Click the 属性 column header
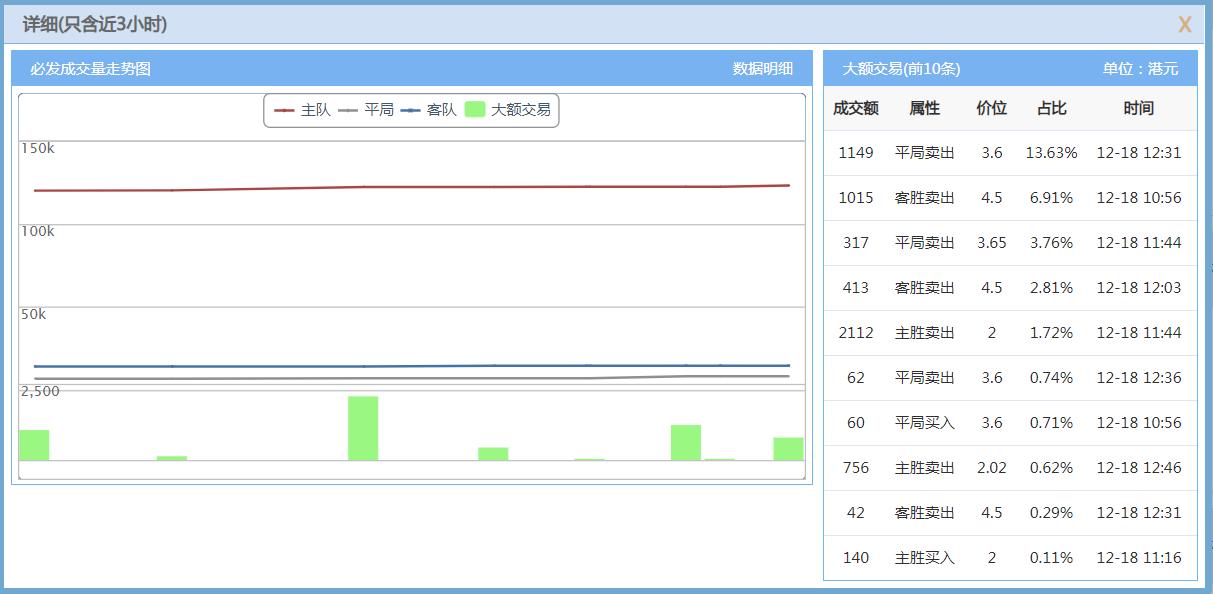Viewport: 1213px width, 594px height. point(924,108)
